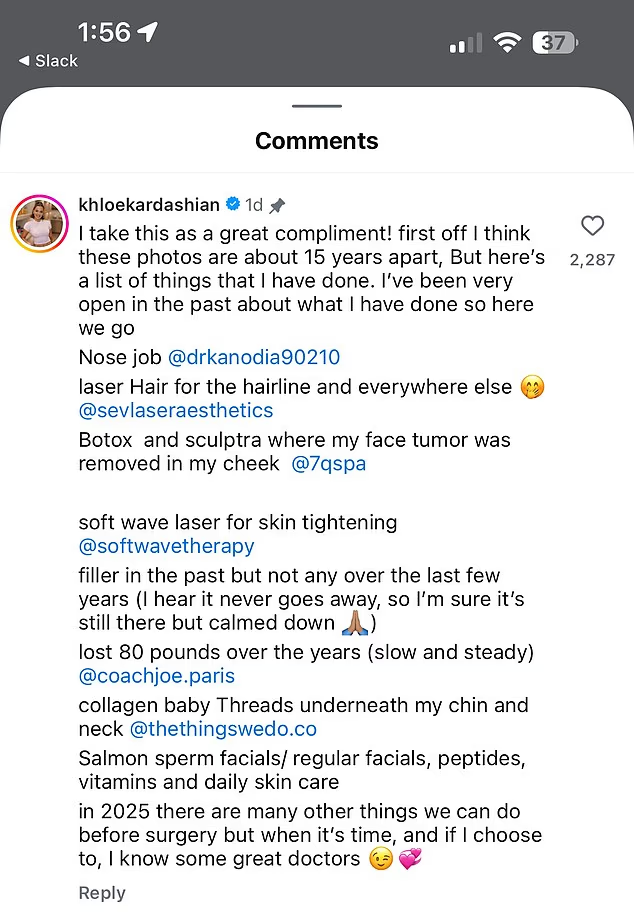Open the @sevlaseraesthetics mention

tap(176, 410)
